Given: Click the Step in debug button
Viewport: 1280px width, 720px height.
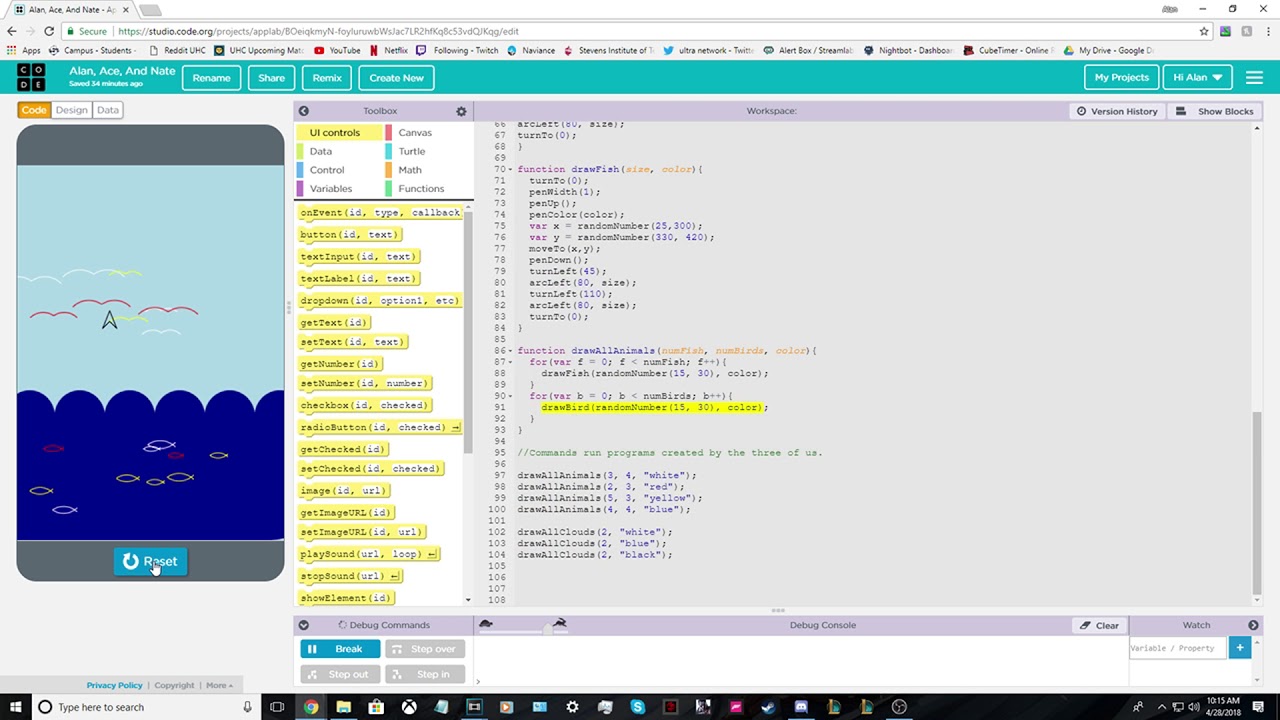Looking at the screenshot, I should [424, 674].
